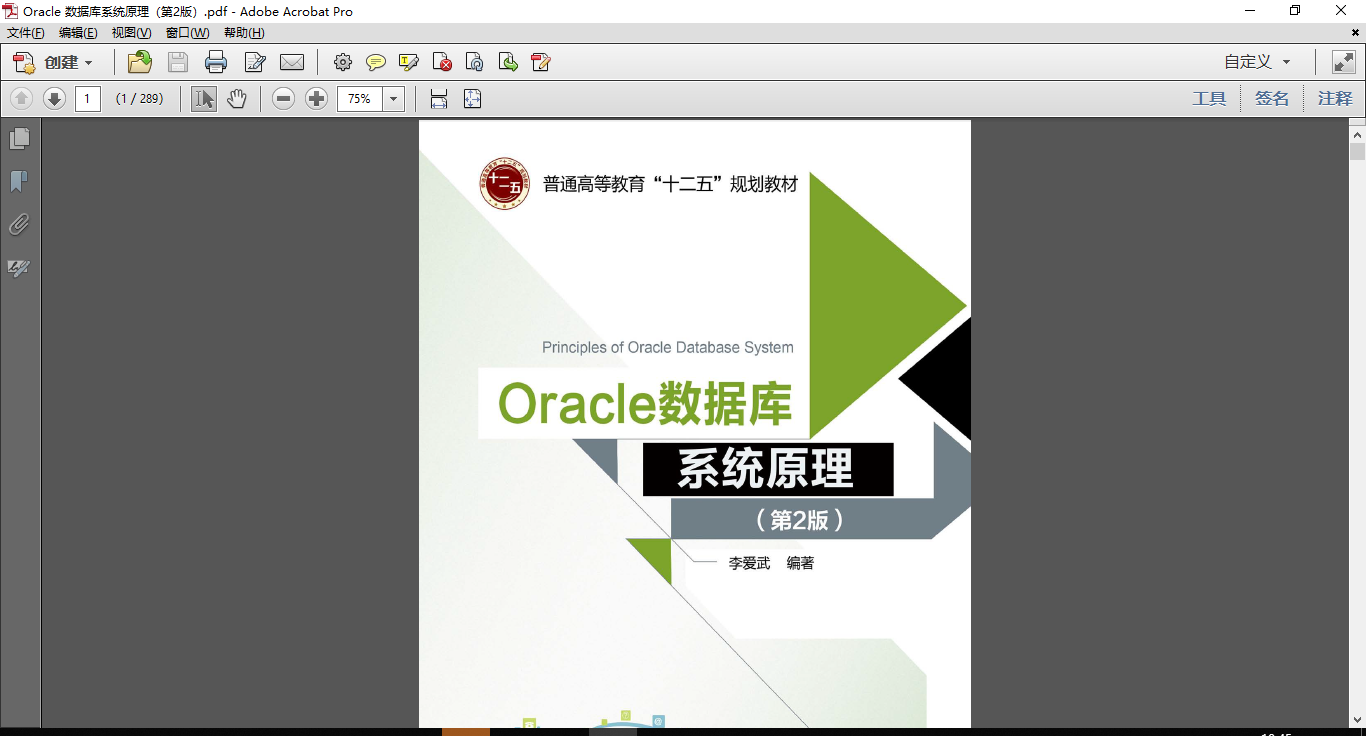Print the document using the printer icon
Viewport: 1366px width, 736px height.
click(216, 62)
